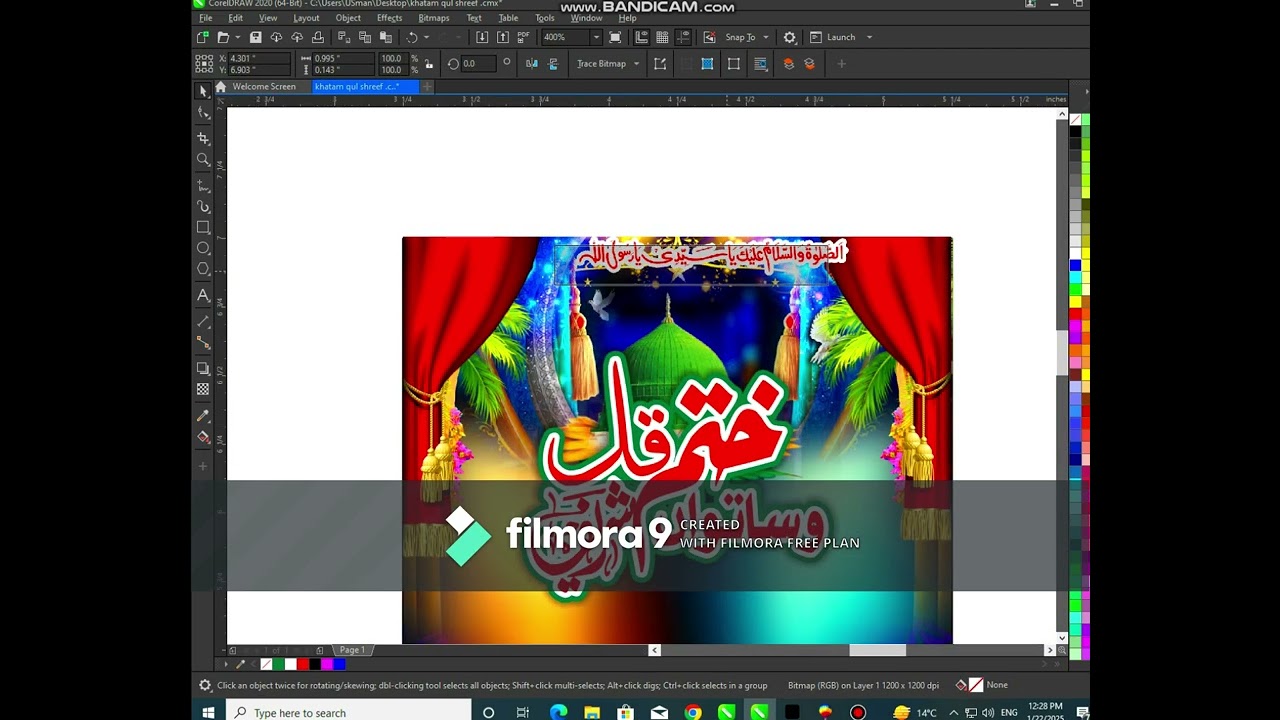
Task: Expand the Trace Bitmap dropdown
Action: point(636,63)
